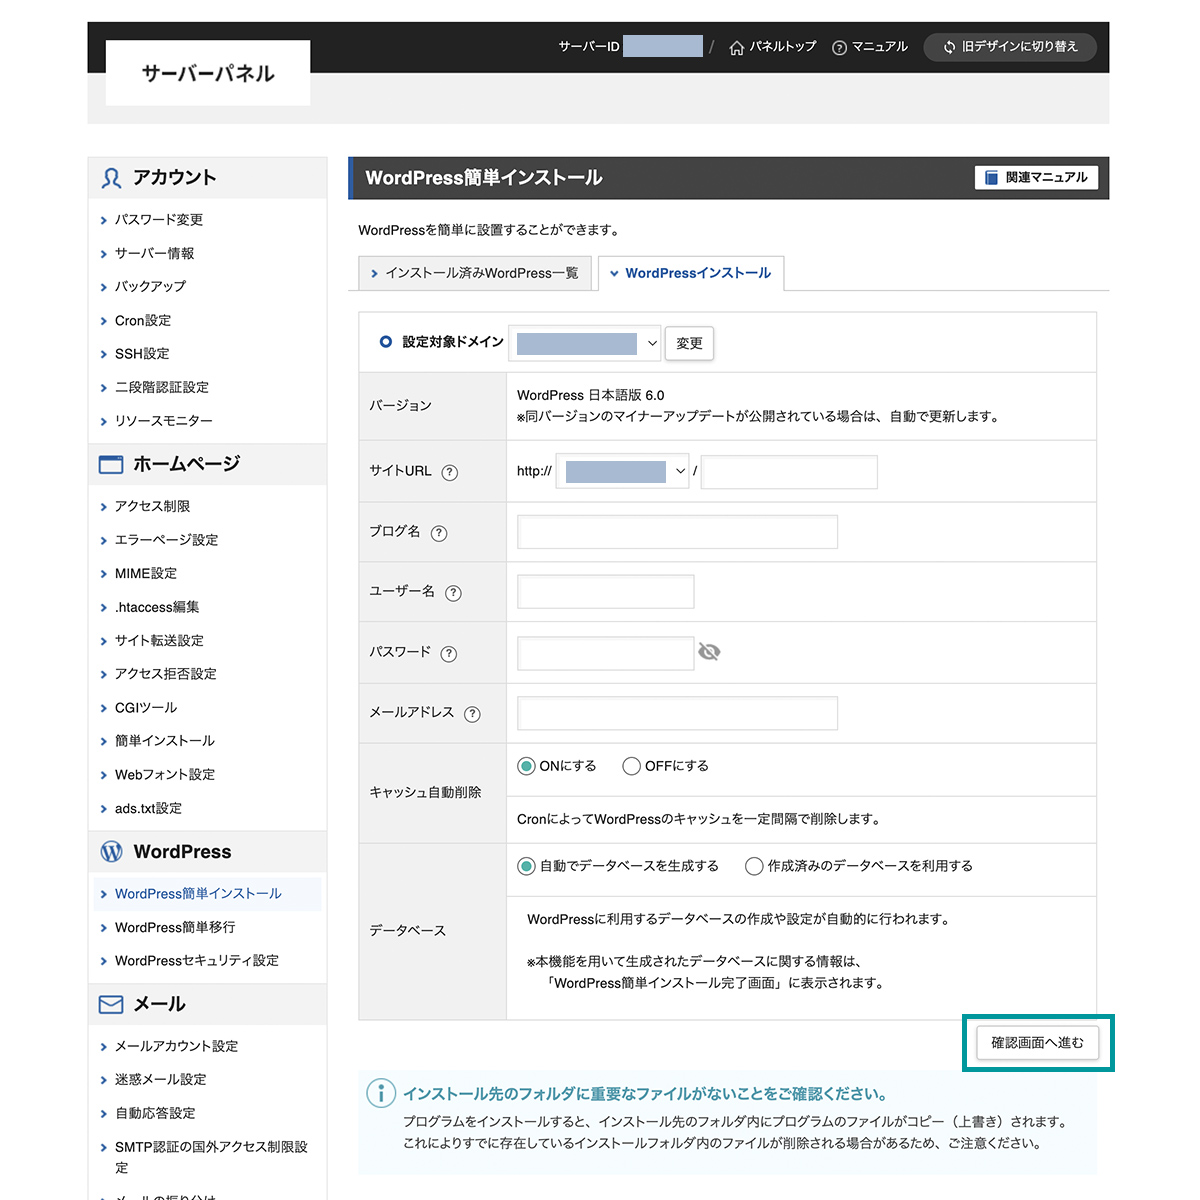Open メールアカウント設定 in sidebar

click(176, 1047)
